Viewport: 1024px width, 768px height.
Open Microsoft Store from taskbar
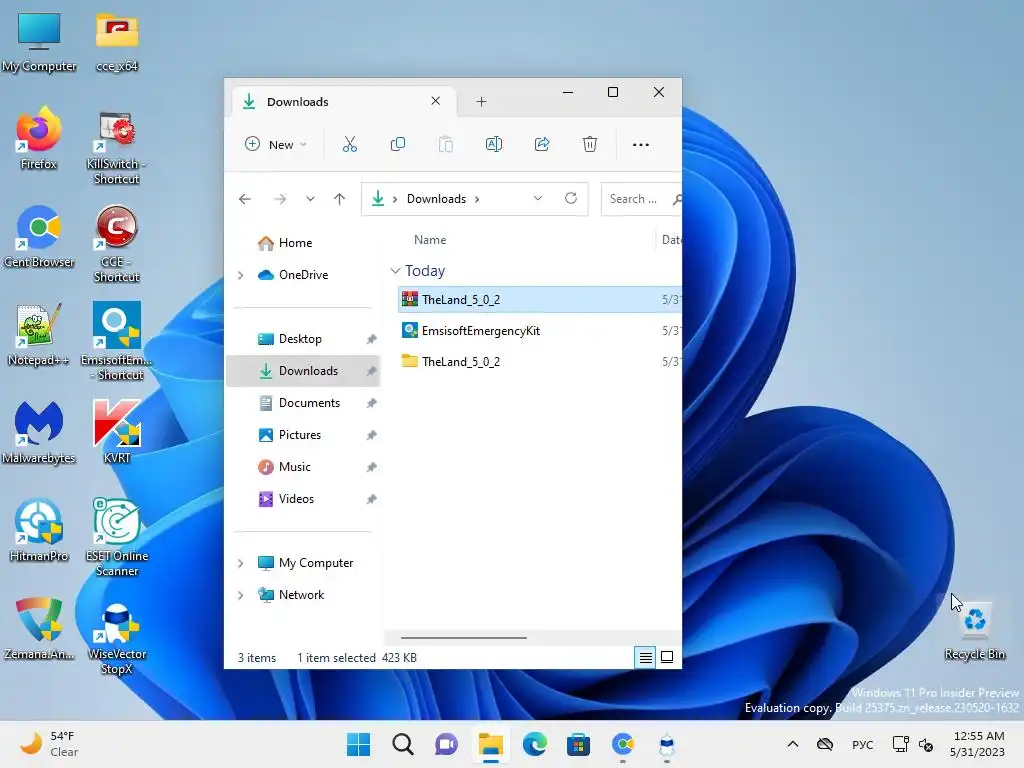click(x=578, y=744)
